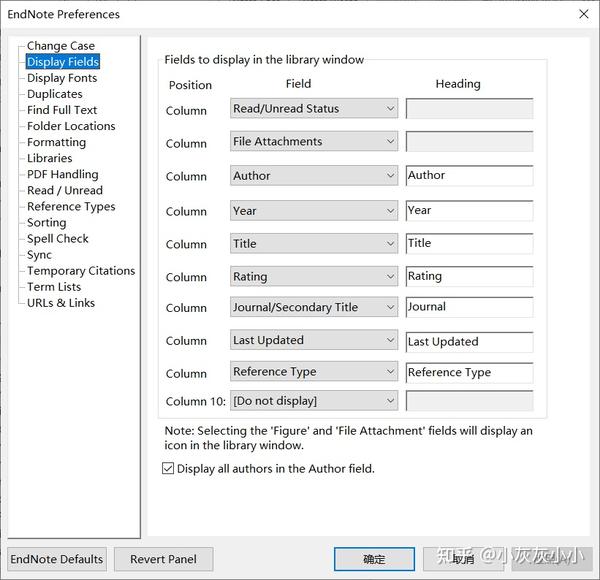Open Folder Locations preferences
The image size is (600, 580).
[71, 126]
